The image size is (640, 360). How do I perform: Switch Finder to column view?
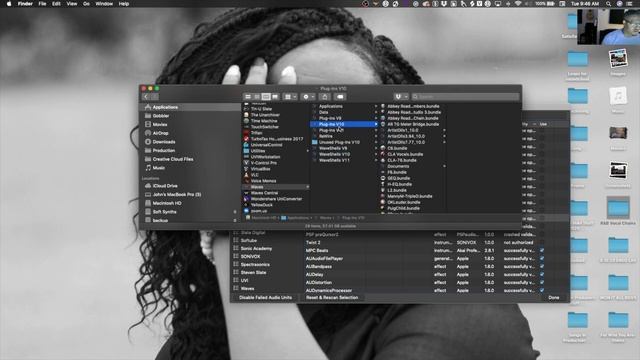coord(266,97)
